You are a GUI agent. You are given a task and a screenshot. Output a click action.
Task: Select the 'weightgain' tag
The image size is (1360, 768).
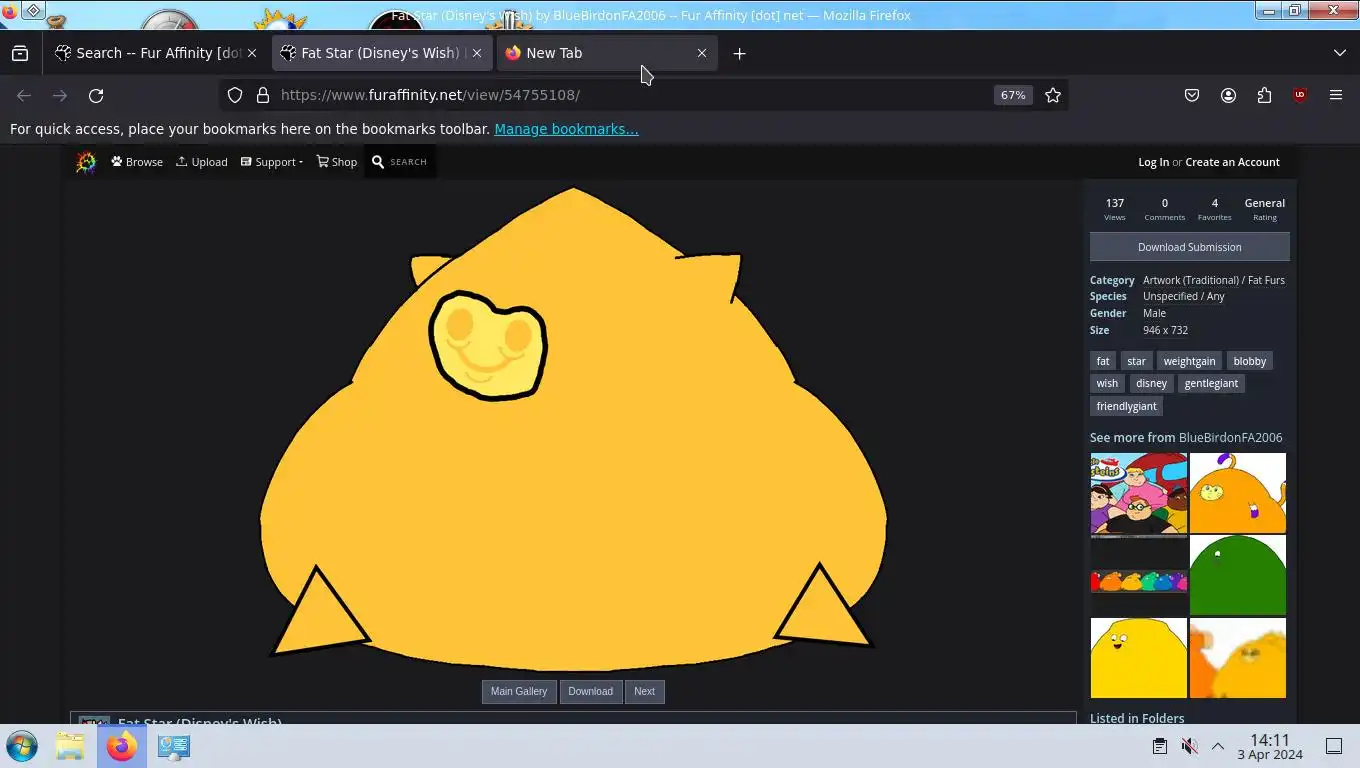(x=1189, y=361)
